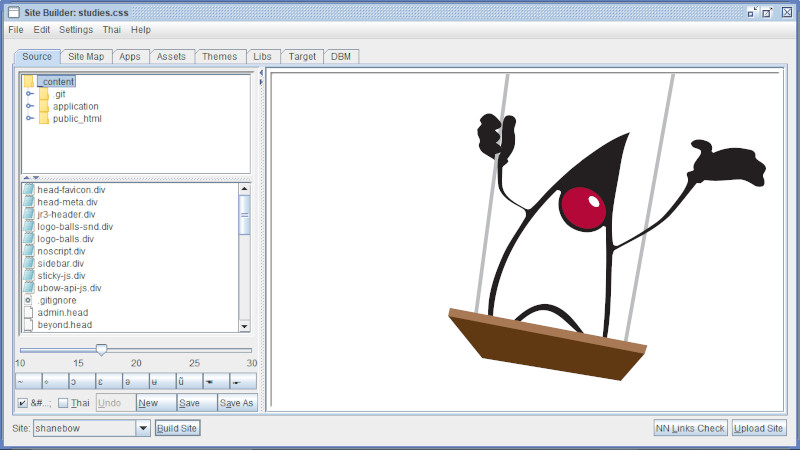Open the Settings menu

click(x=75, y=30)
